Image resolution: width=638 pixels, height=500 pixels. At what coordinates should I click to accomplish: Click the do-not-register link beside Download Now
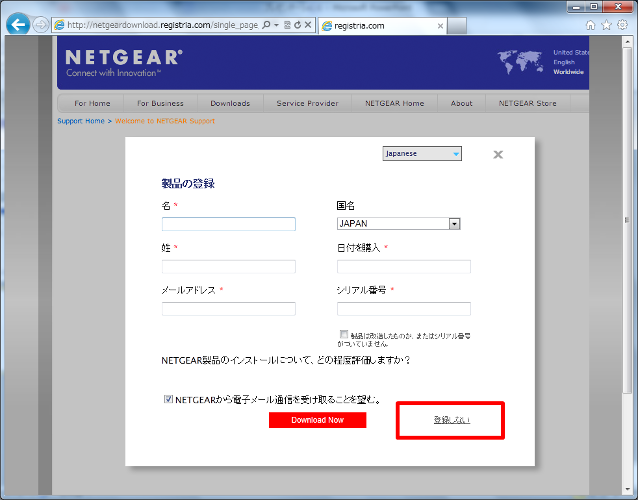[x=452, y=420]
